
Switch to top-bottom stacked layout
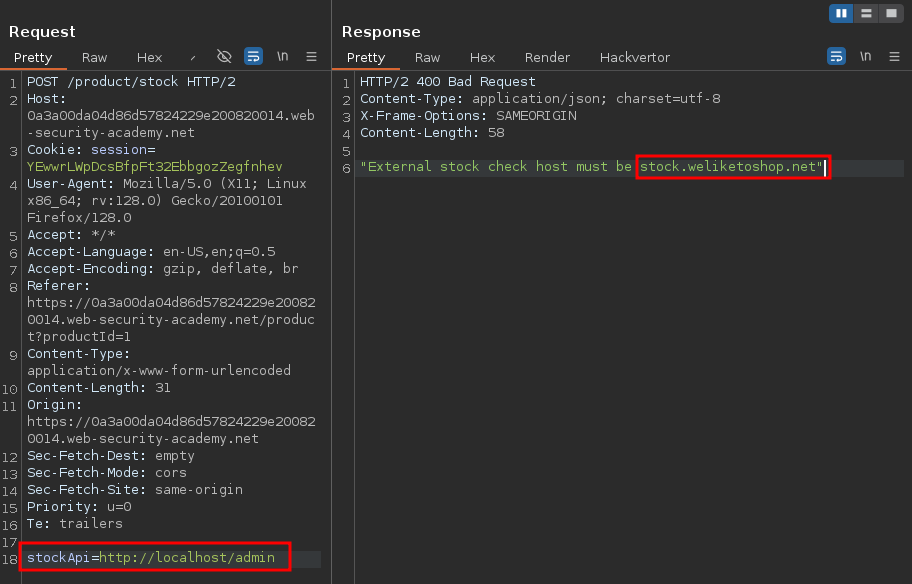(866, 13)
